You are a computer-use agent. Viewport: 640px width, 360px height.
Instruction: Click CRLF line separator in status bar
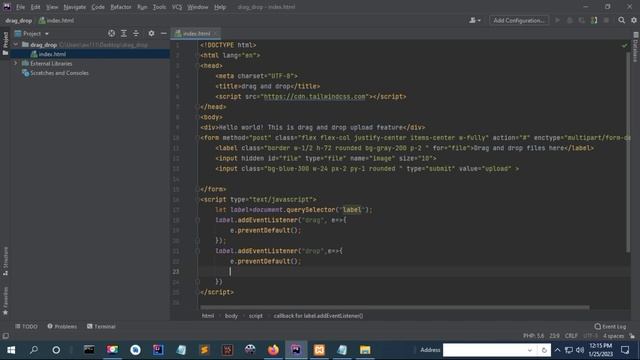(571, 336)
